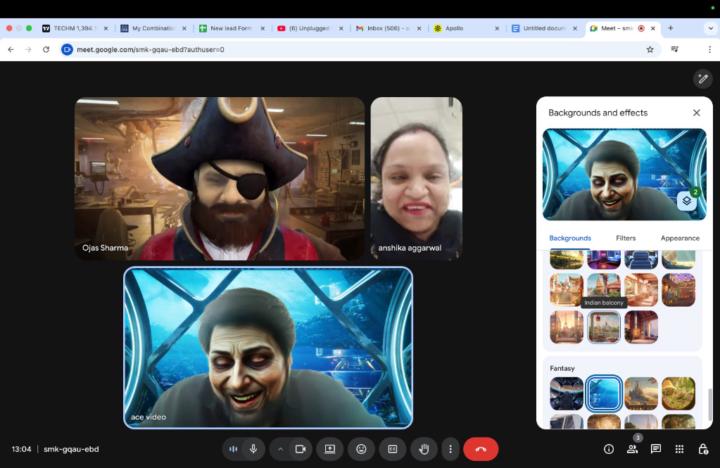Screen dimensions: 720x468
Task: Close the Backgrounds and effects panel
Action: coord(696,113)
